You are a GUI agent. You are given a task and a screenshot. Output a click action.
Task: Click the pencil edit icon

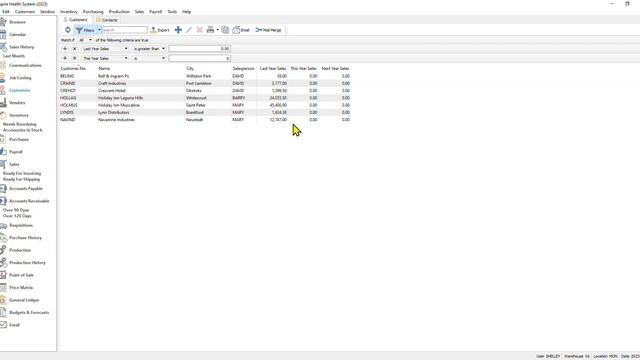189,30
